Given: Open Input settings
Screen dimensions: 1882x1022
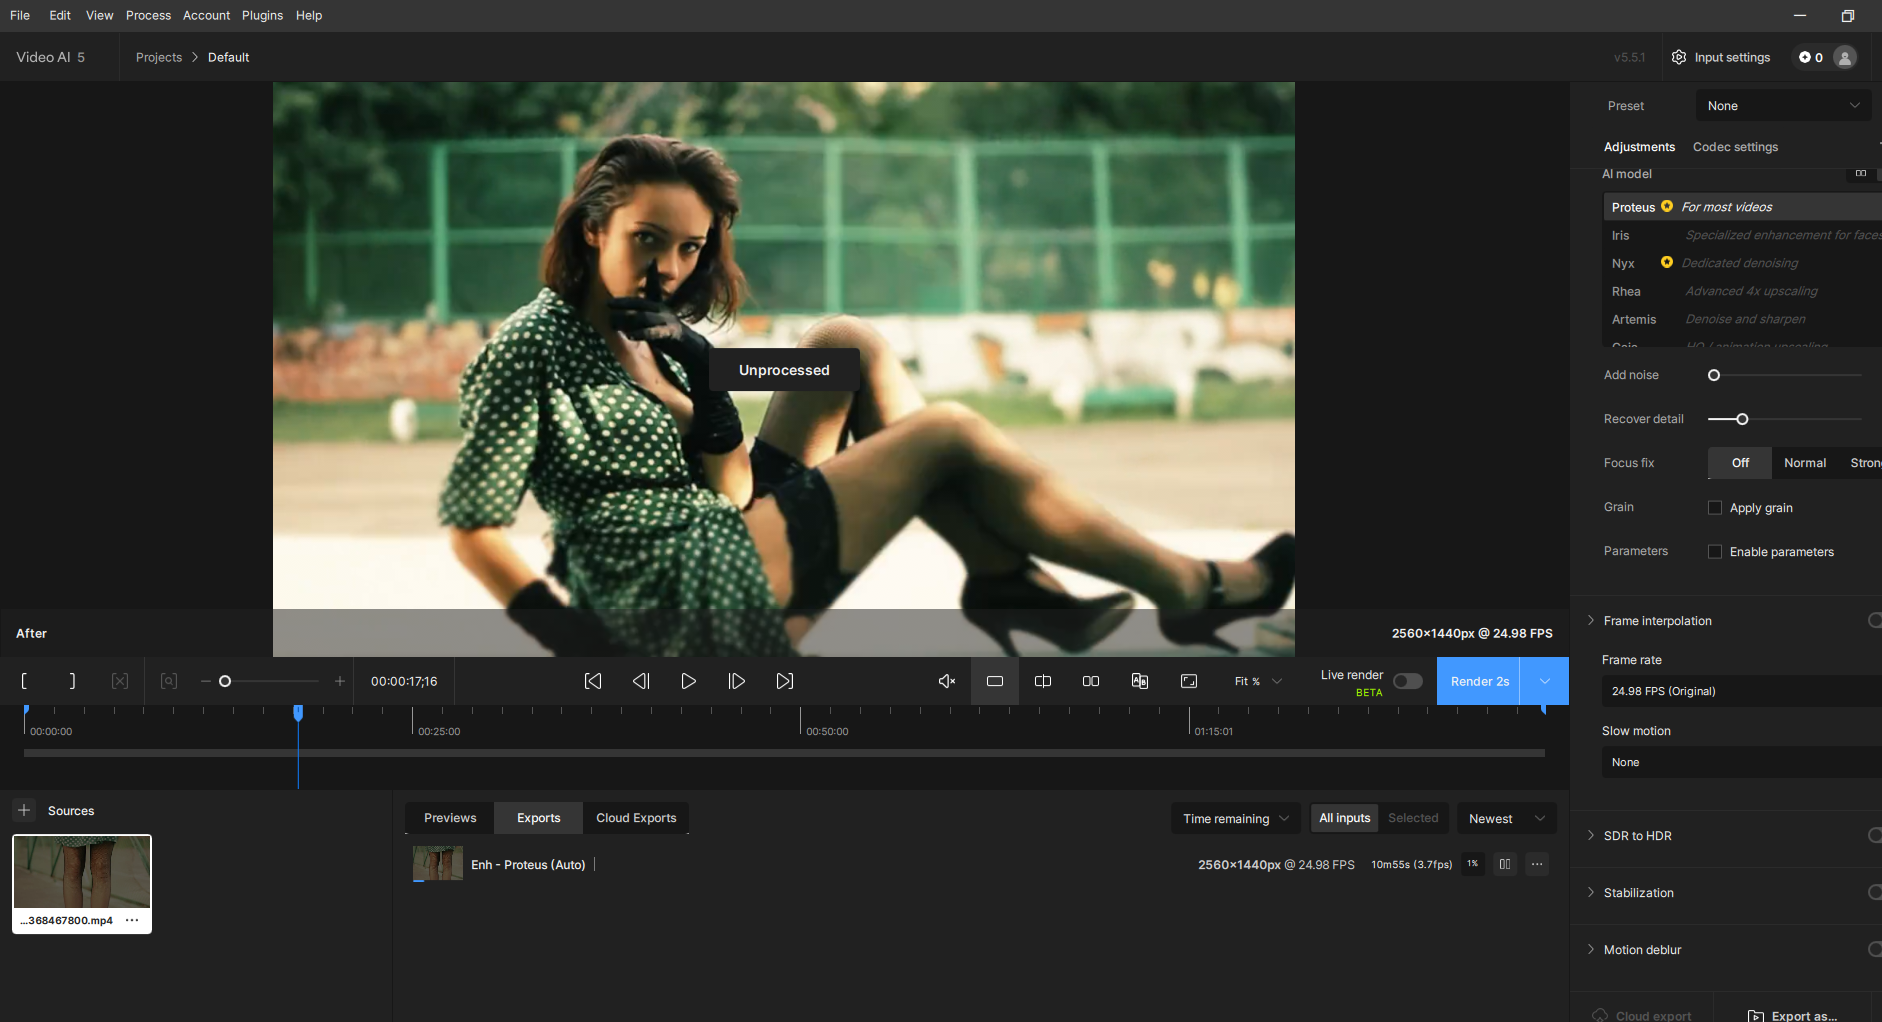Looking at the screenshot, I should coord(1721,57).
